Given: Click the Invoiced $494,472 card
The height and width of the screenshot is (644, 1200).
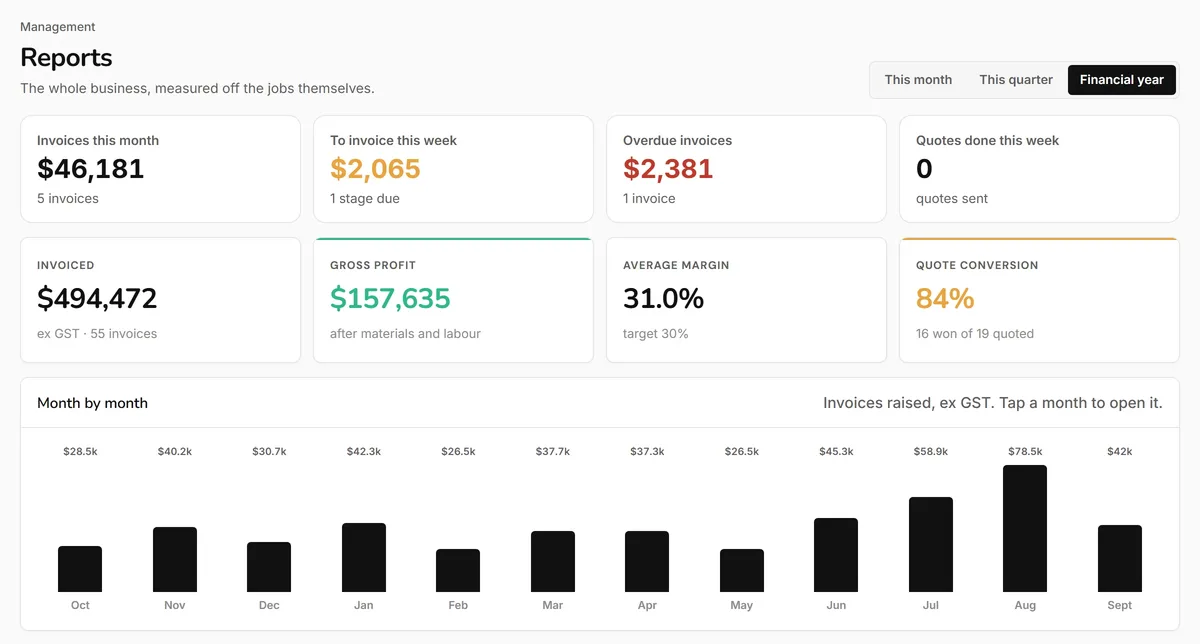Looking at the screenshot, I should point(160,300).
